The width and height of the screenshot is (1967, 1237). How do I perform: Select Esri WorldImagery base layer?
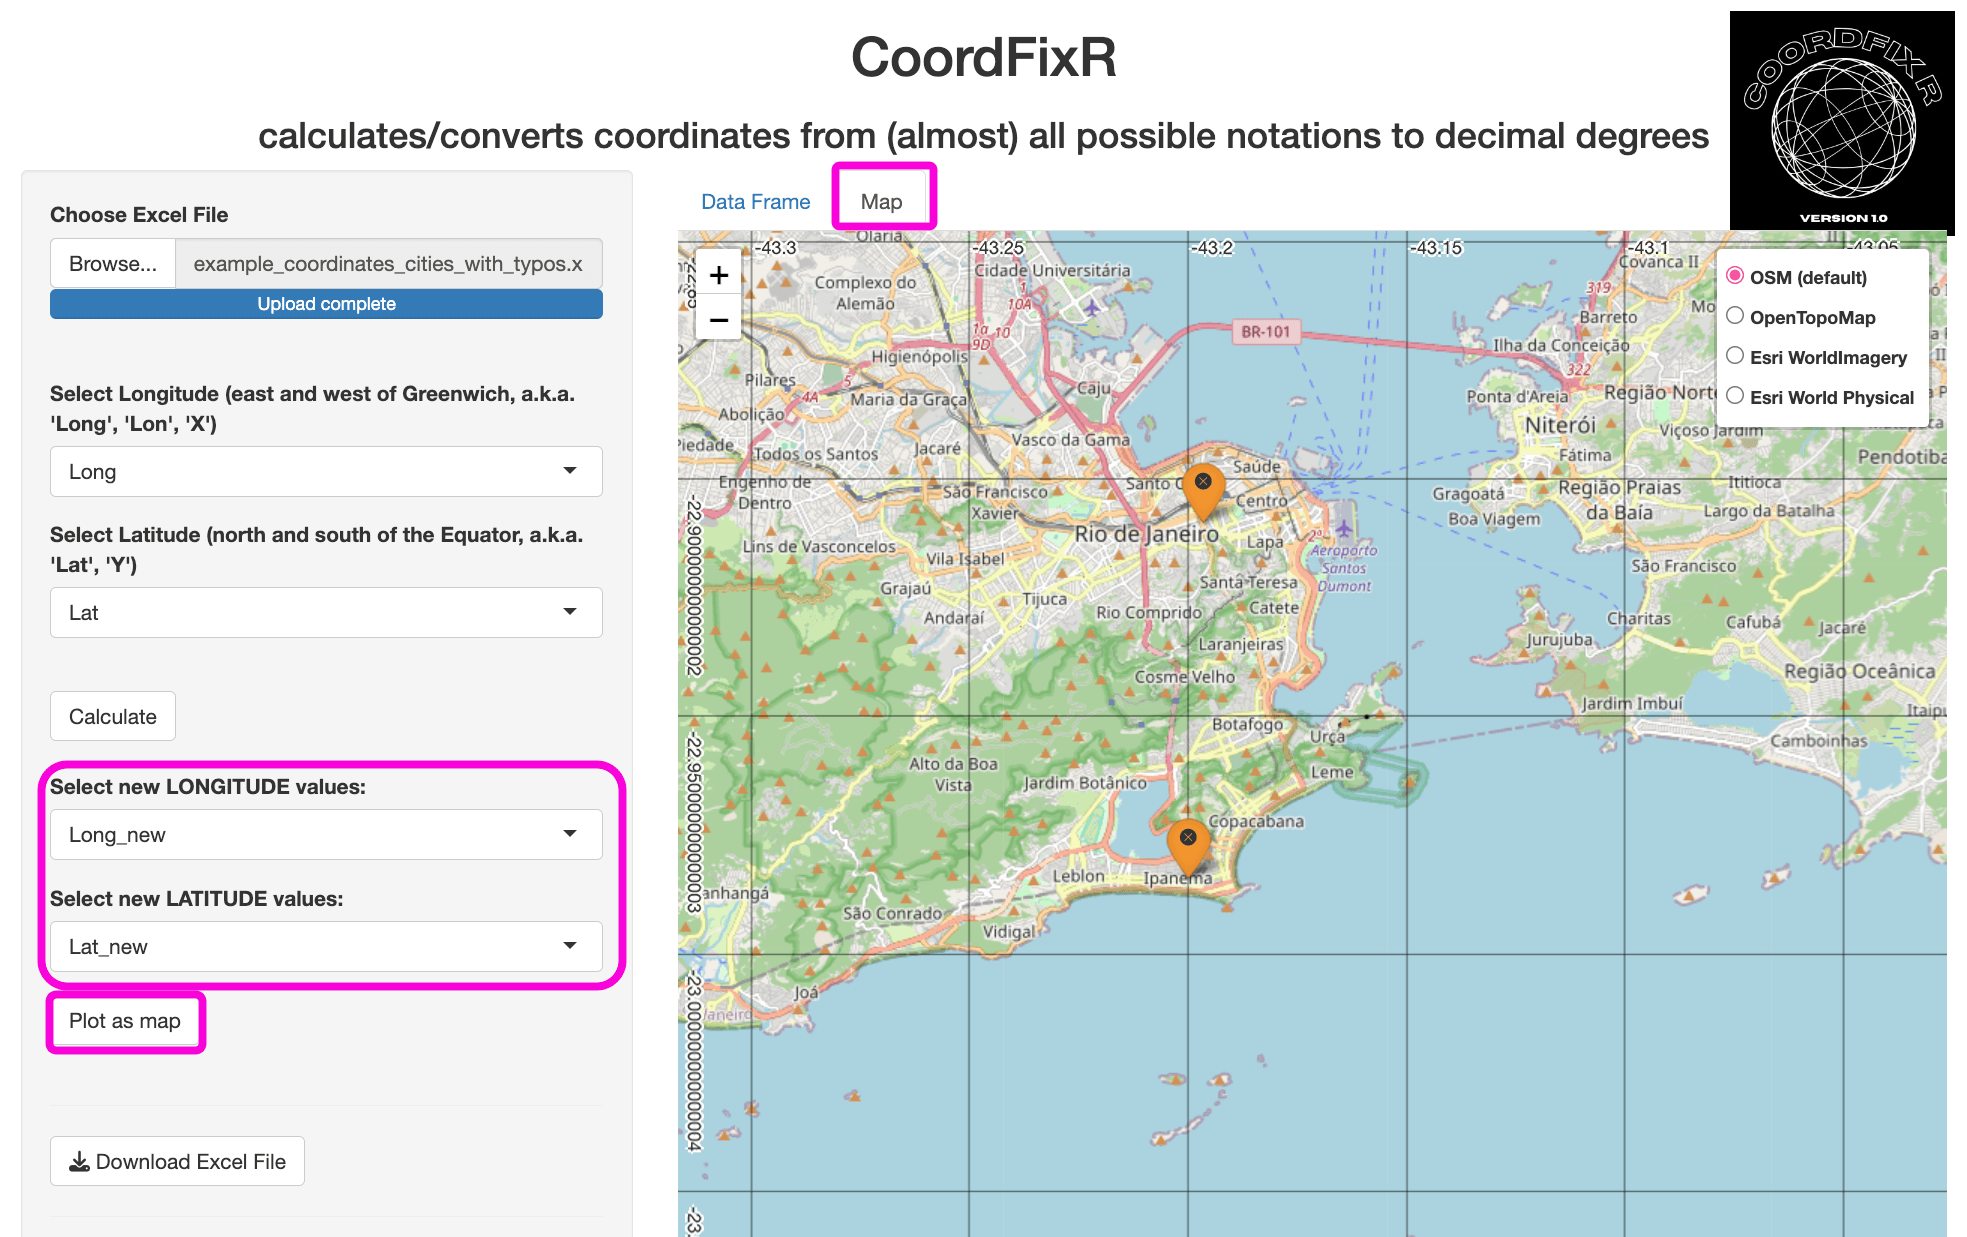[x=1735, y=356]
